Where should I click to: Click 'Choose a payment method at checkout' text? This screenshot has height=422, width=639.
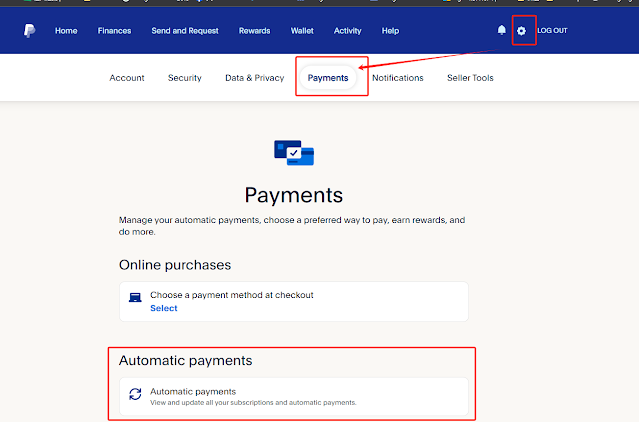pyautogui.click(x=232, y=295)
